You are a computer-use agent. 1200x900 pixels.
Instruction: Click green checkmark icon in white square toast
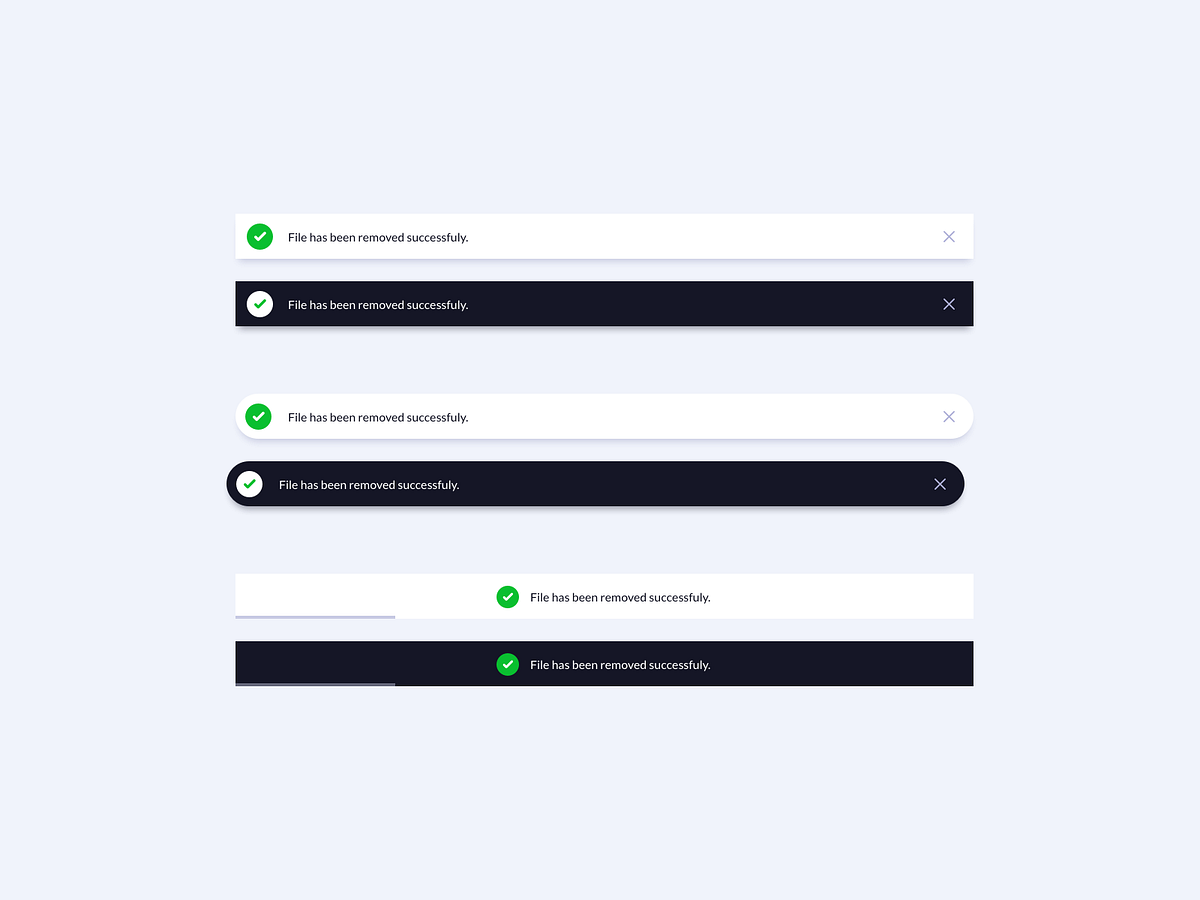click(260, 237)
